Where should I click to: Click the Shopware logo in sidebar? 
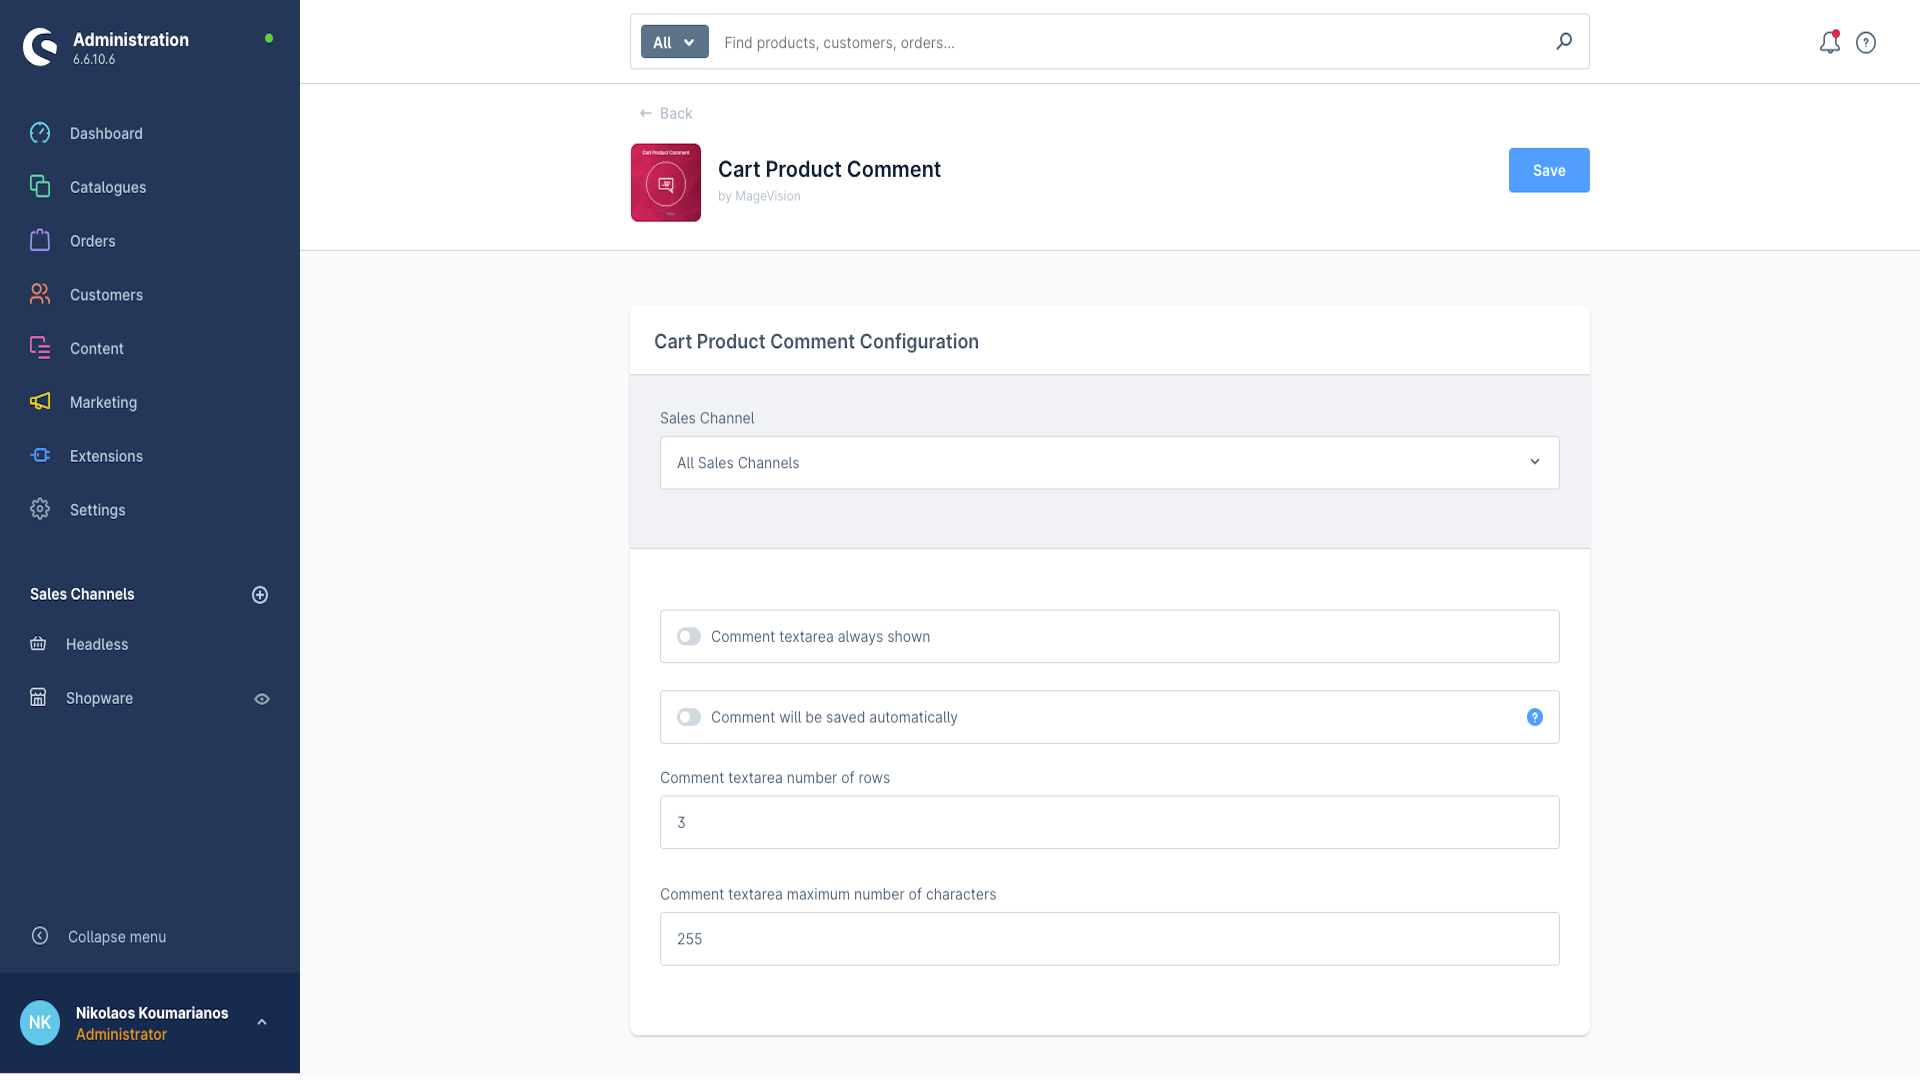click(x=40, y=46)
